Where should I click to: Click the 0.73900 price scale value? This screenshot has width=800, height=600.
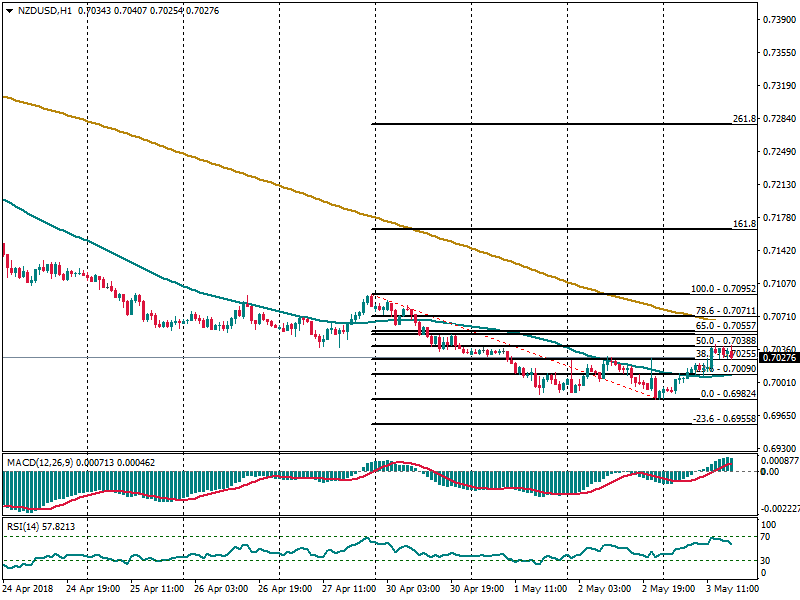(x=778, y=20)
